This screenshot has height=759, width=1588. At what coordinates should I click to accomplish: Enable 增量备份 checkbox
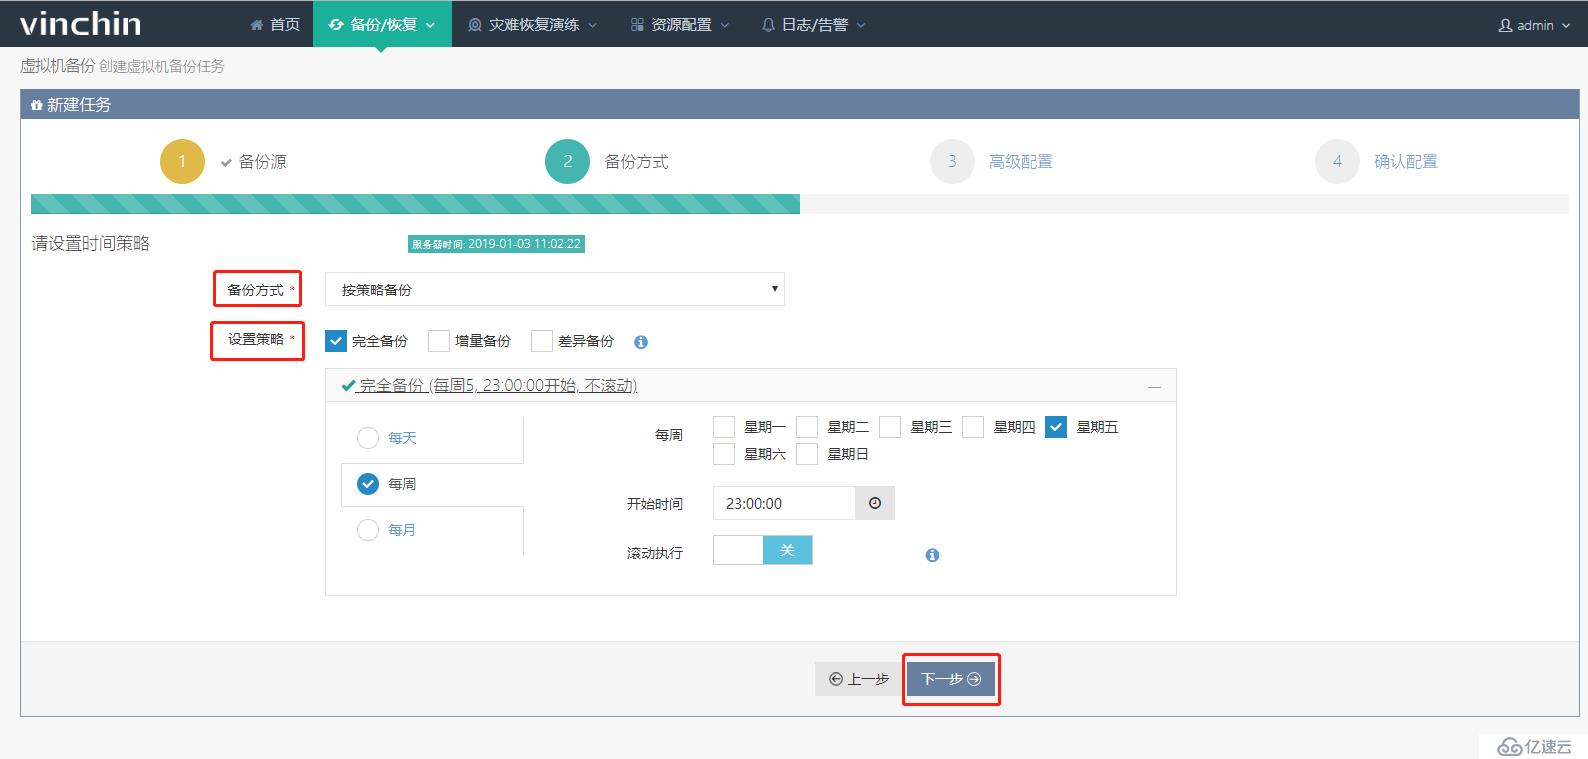pyautogui.click(x=439, y=341)
